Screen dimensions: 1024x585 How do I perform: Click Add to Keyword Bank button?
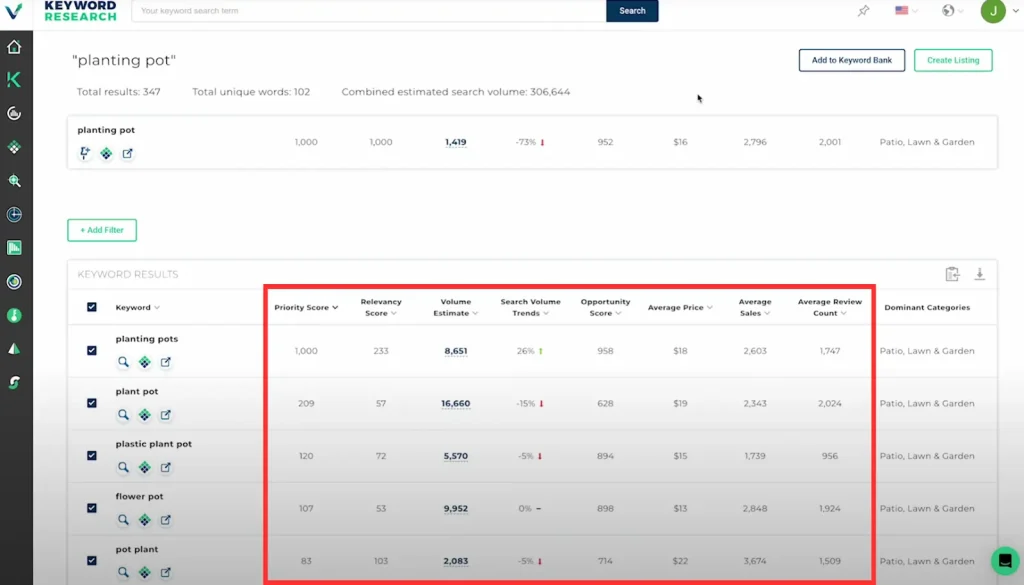pyautogui.click(x=852, y=60)
